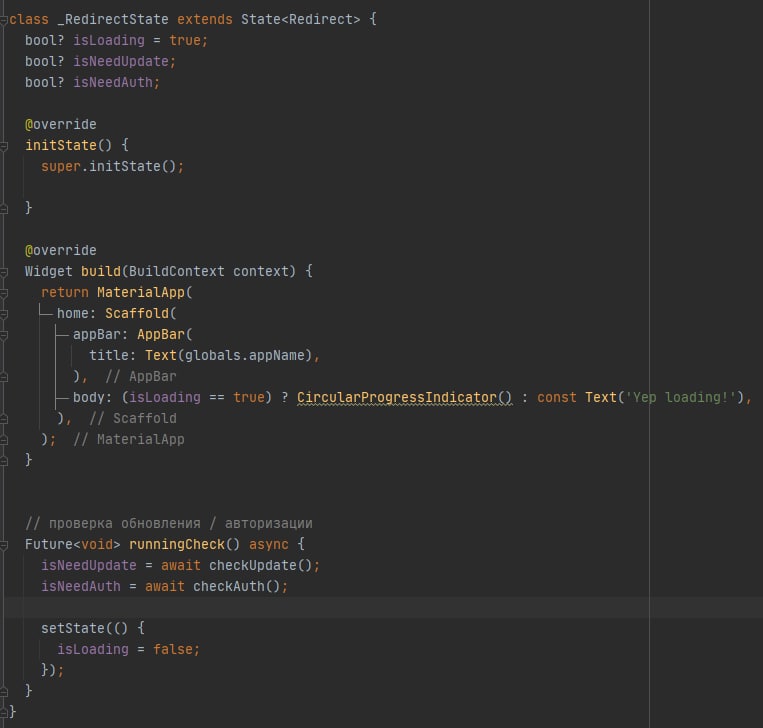The width and height of the screenshot is (763, 728).
Task: Click 'isNeedUpdate' in its bool? declaration
Action: (x=121, y=61)
